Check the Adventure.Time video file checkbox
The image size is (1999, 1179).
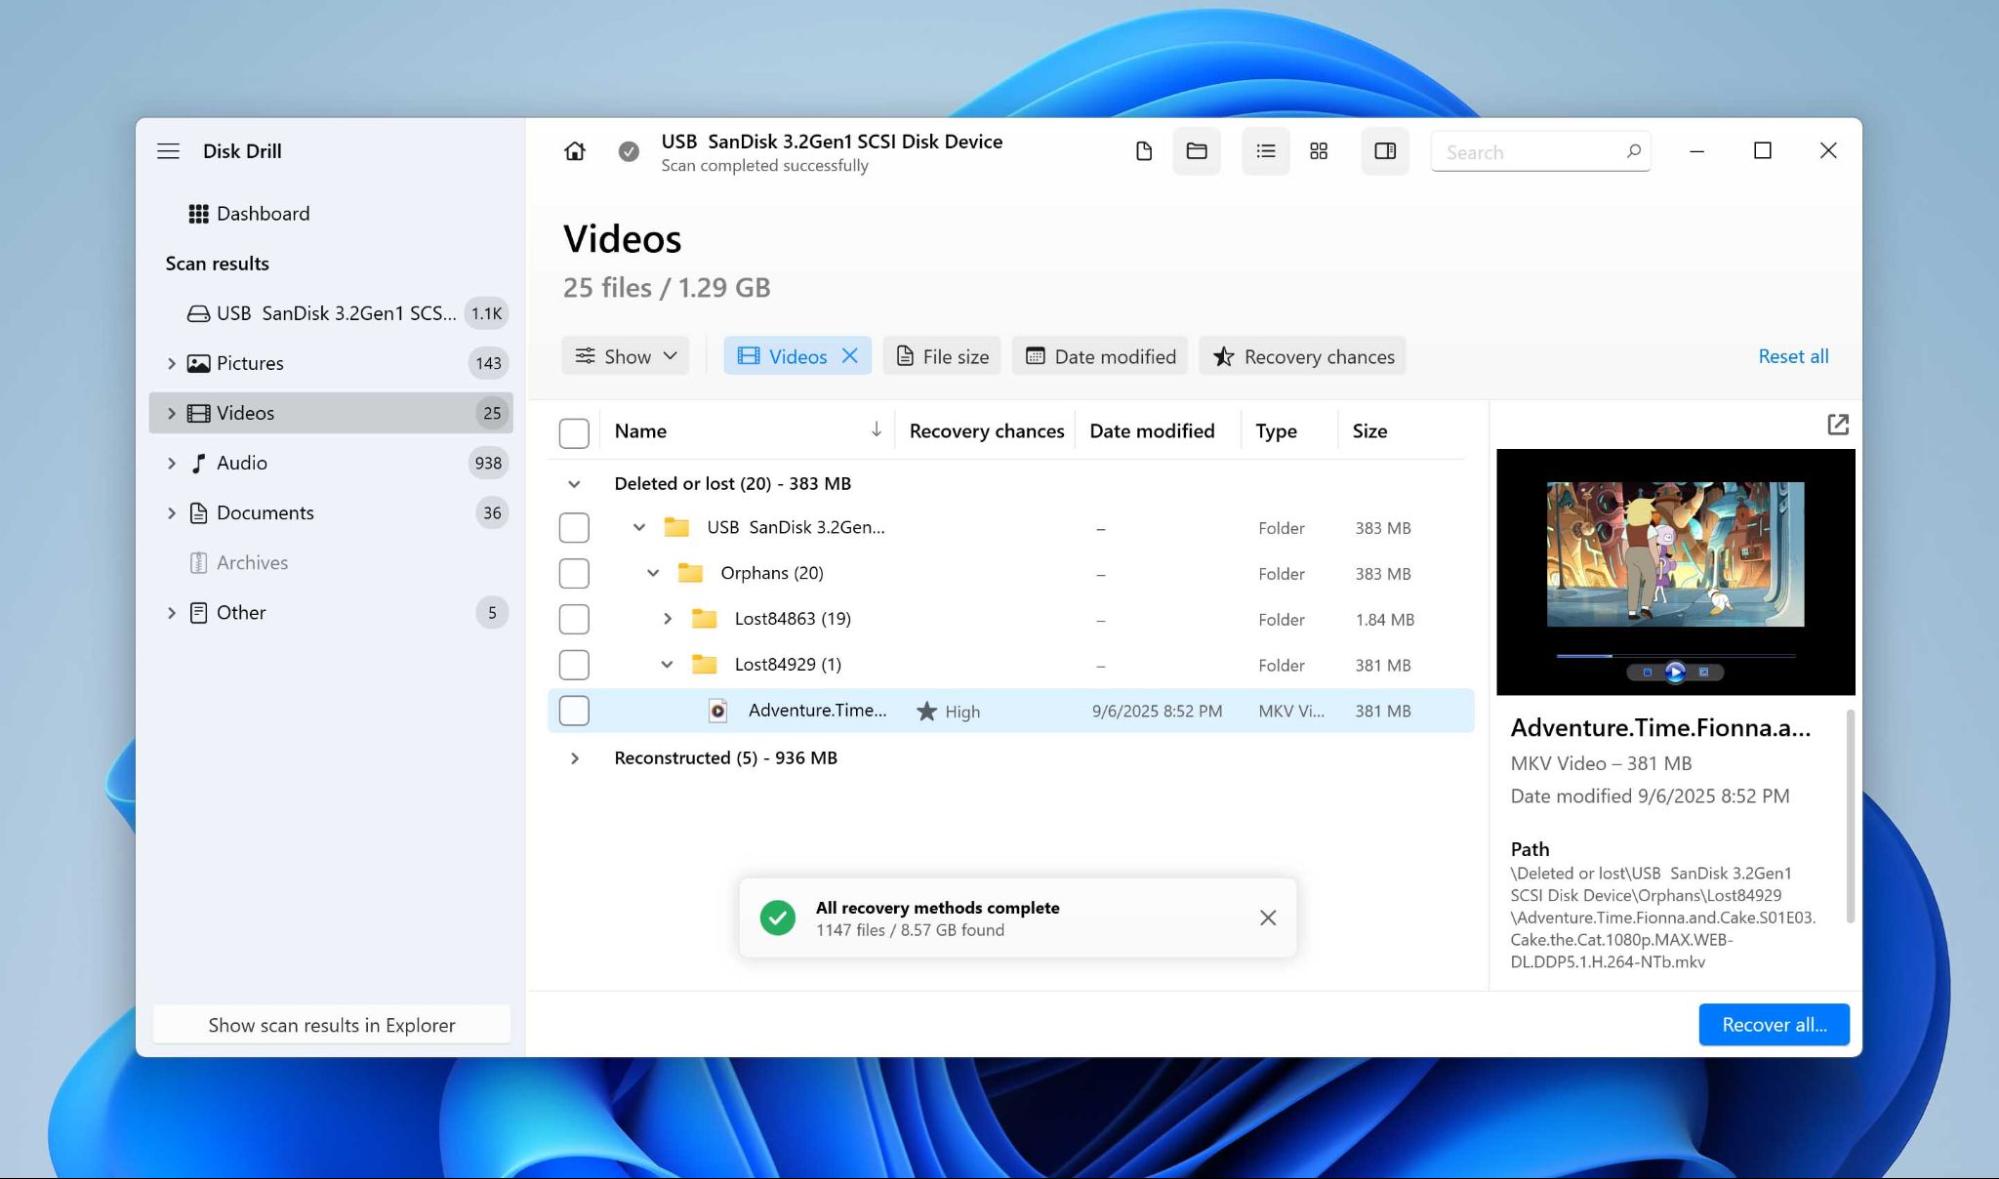click(574, 710)
